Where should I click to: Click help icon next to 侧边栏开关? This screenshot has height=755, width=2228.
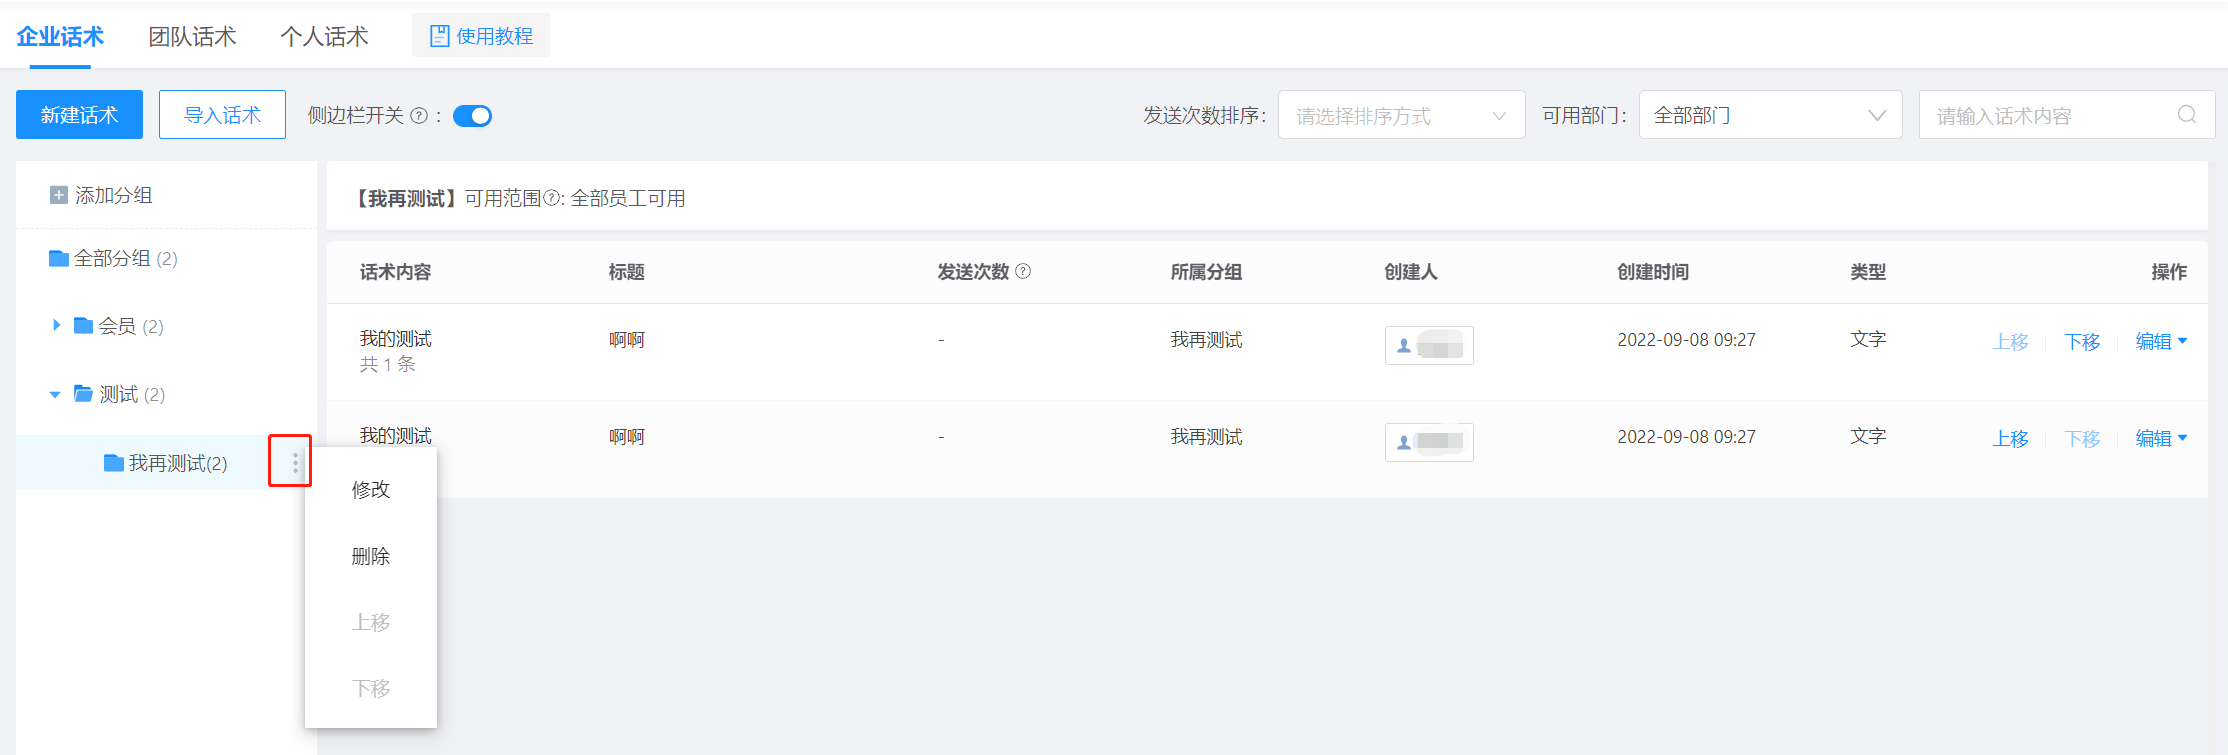pos(420,116)
